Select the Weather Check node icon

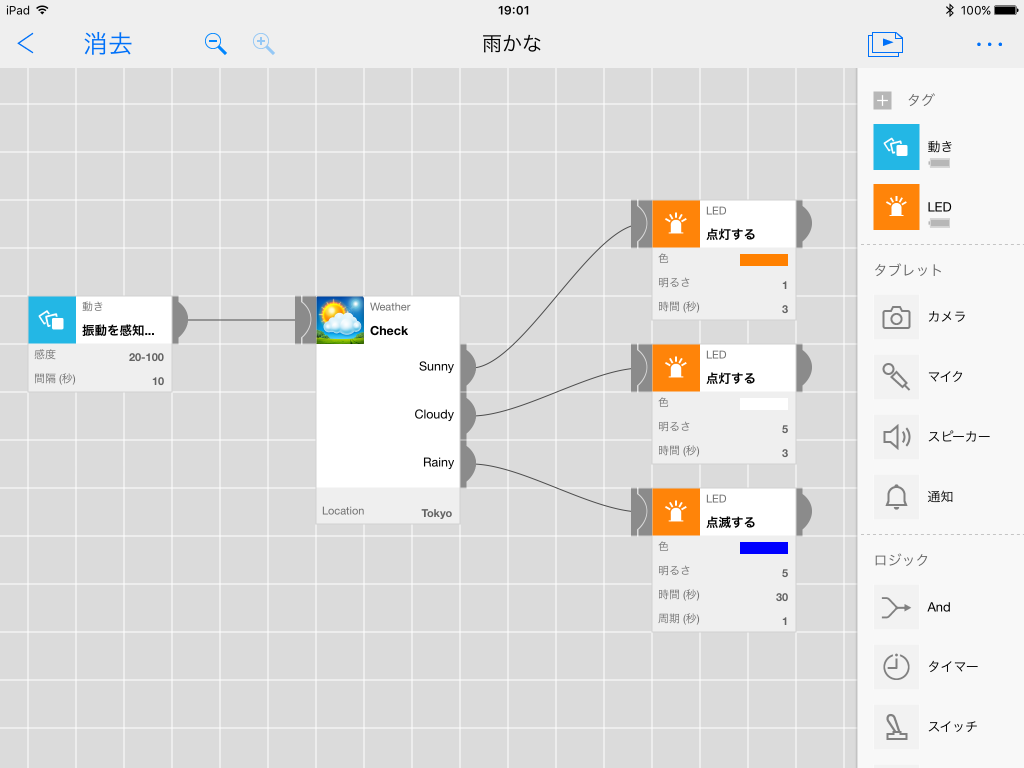coord(340,320)
